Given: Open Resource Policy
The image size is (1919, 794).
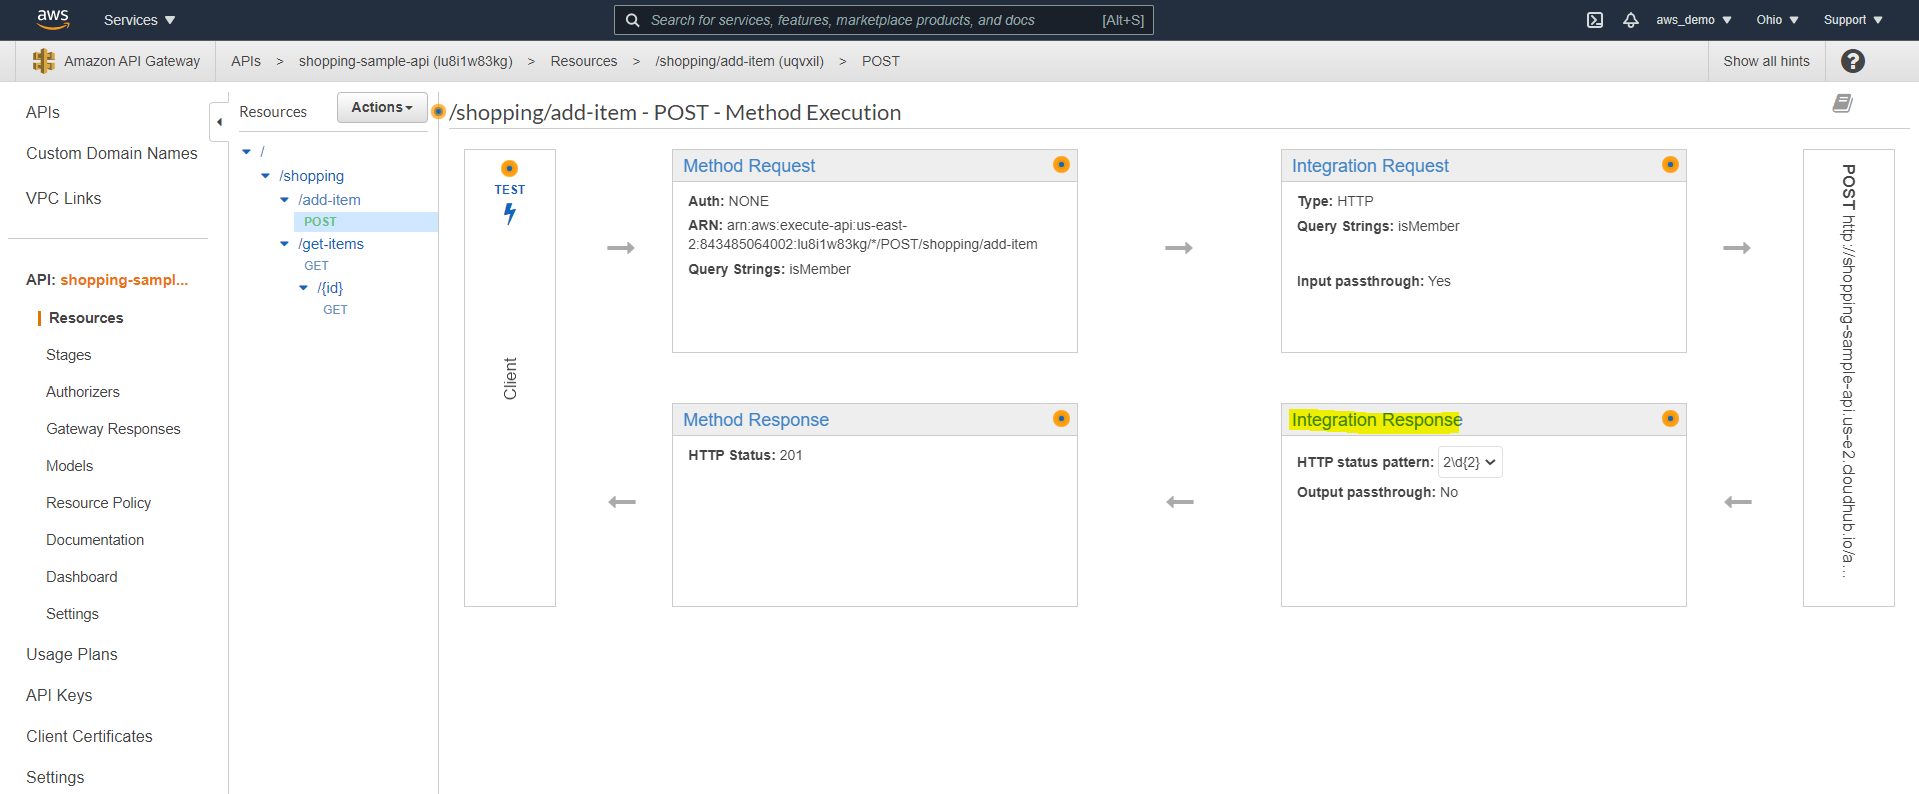Looking at the screenshot, I should pyautogui.click(x=98, y=503).
